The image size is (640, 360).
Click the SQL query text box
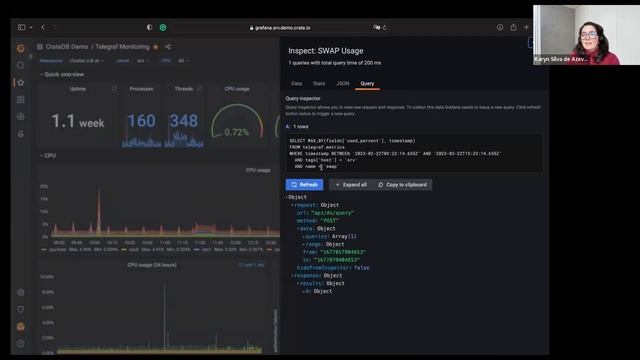point(414,153)
